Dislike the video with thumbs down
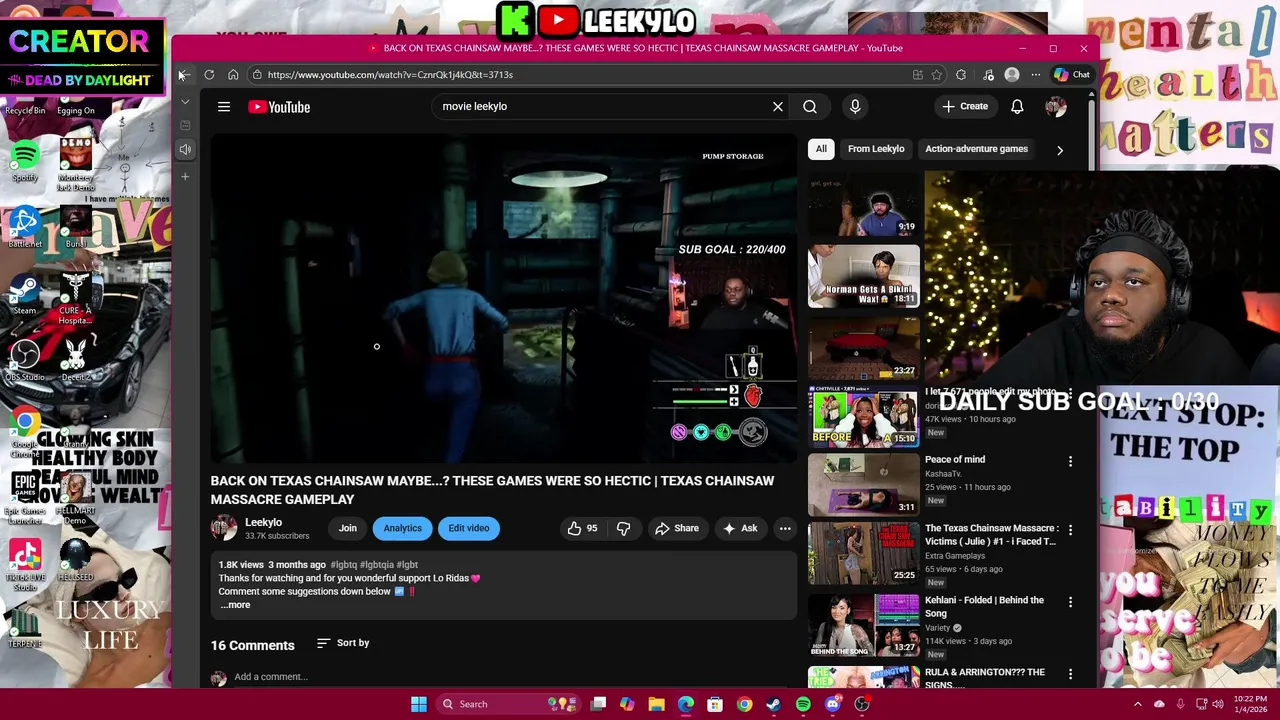Image resolution: width=1280 pixels, height=720 pixels. click(x=623, y=528)
